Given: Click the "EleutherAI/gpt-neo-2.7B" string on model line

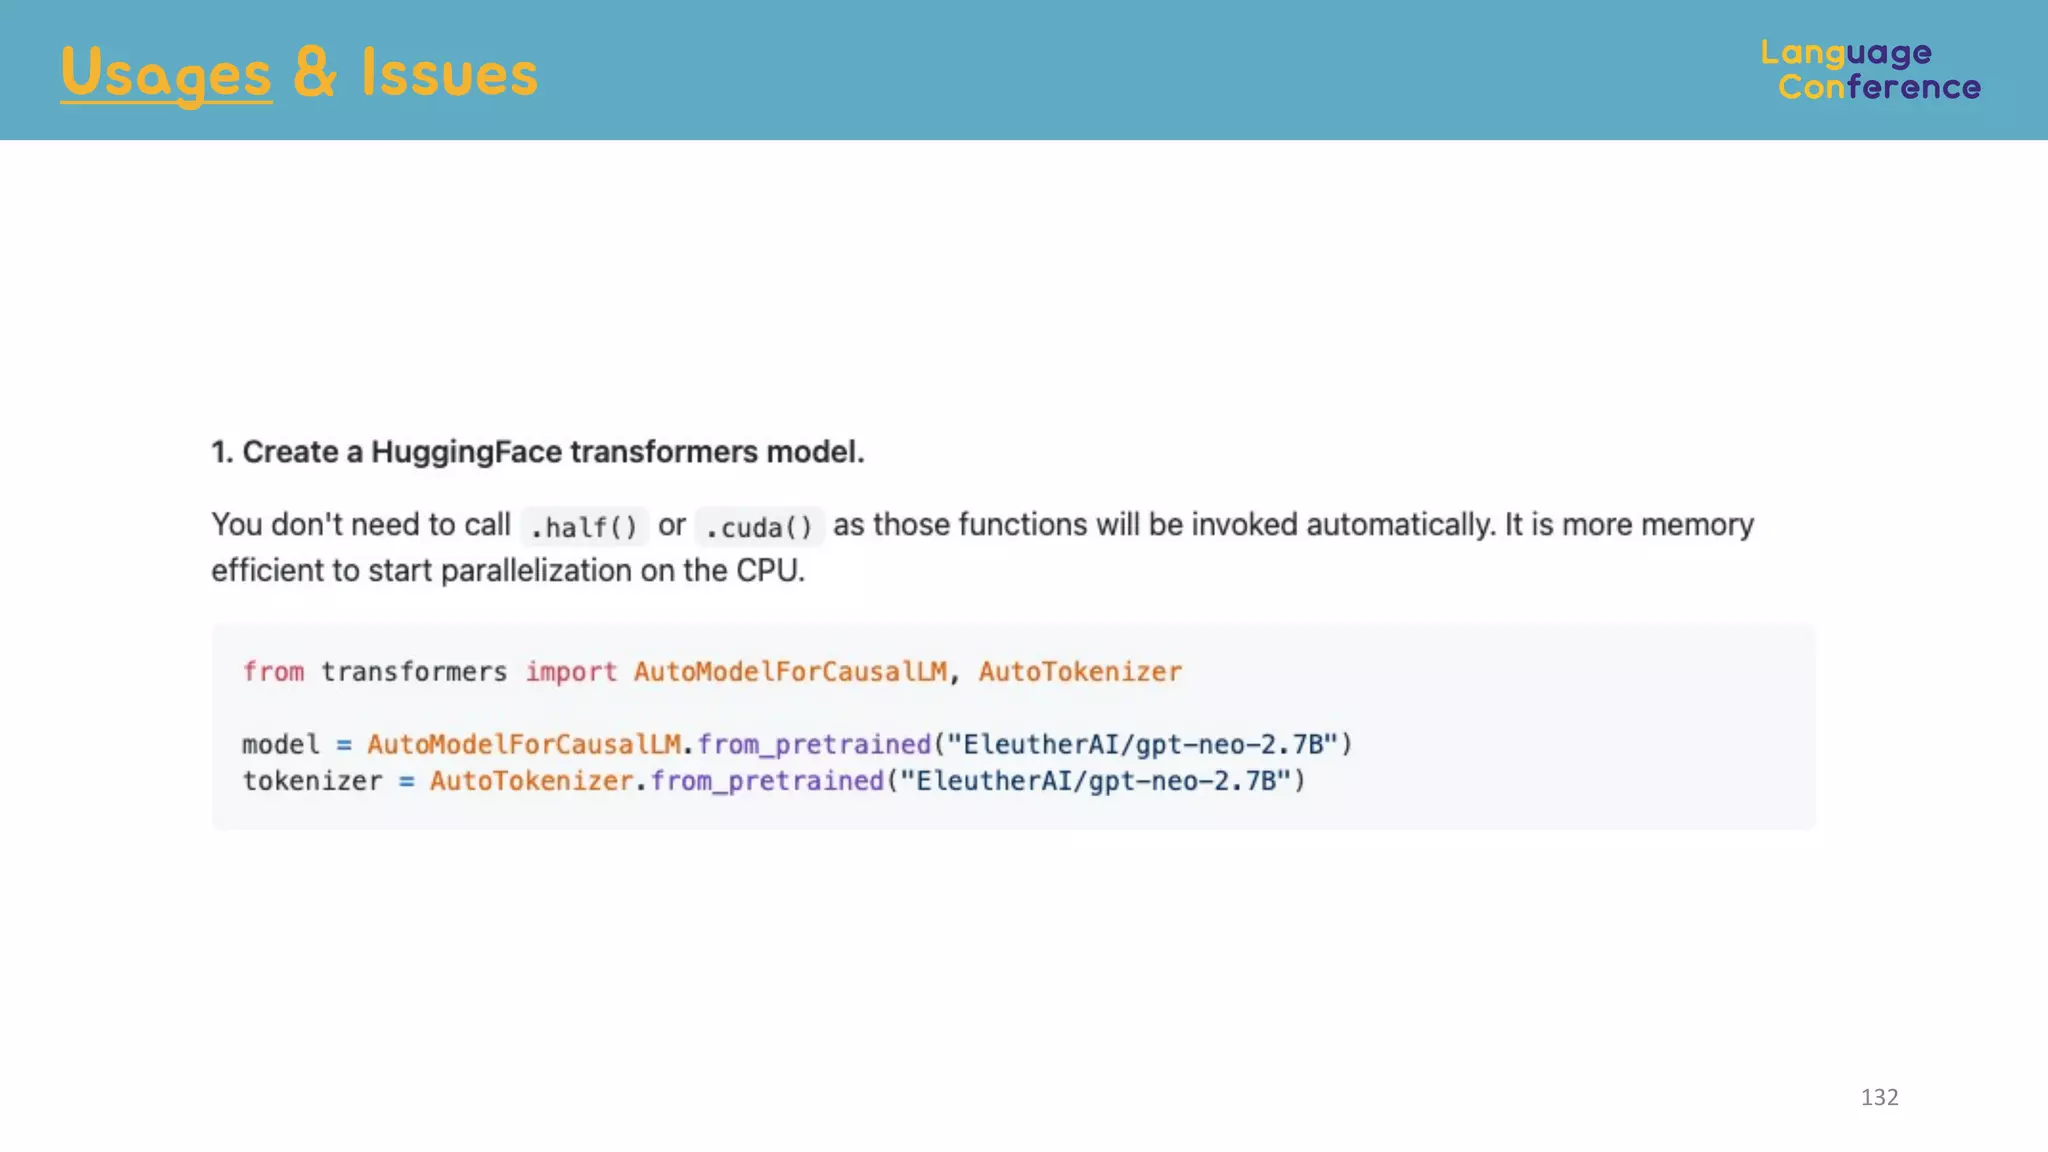Looking at the screenshot, I should click(x=1142, y=745).
